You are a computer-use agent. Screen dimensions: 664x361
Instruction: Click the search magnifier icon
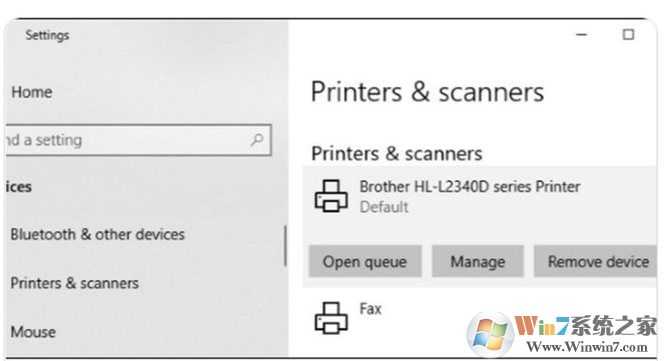coord(257,139)
